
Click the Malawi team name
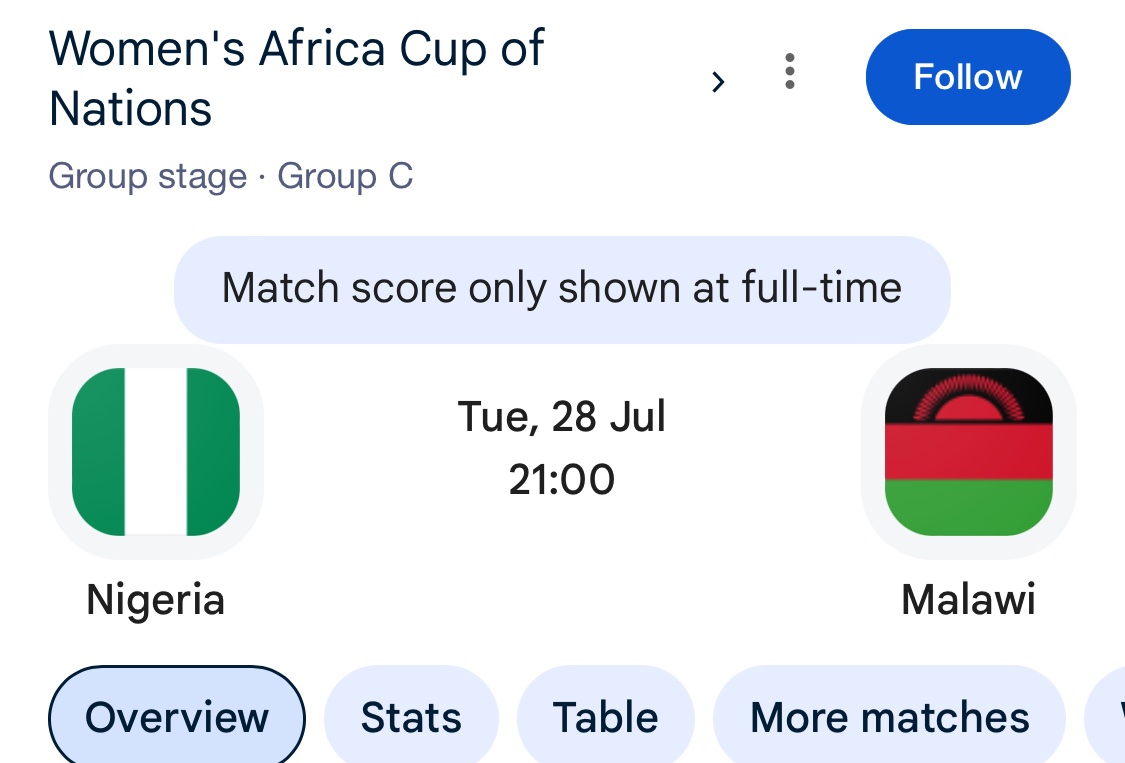[x=969, y=599]
